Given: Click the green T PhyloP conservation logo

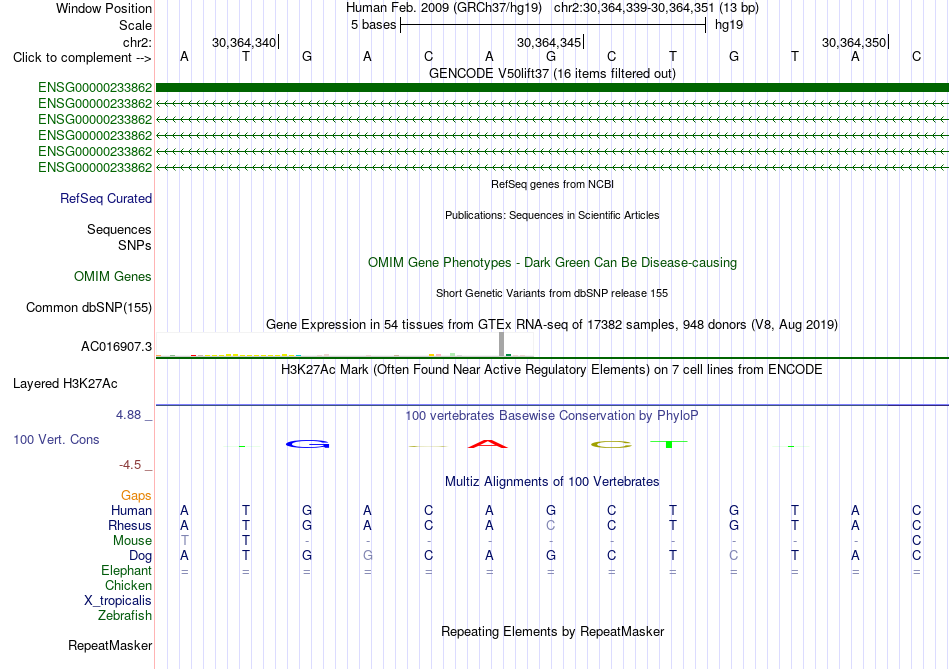Looking at the screenshot, I should (669, 444).
